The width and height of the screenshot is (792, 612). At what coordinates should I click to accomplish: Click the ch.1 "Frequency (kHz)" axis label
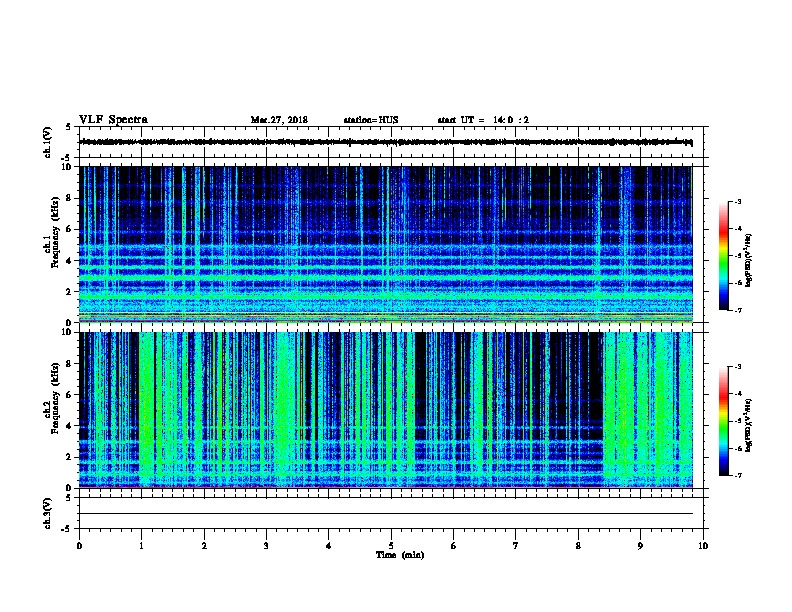point(55,232)
